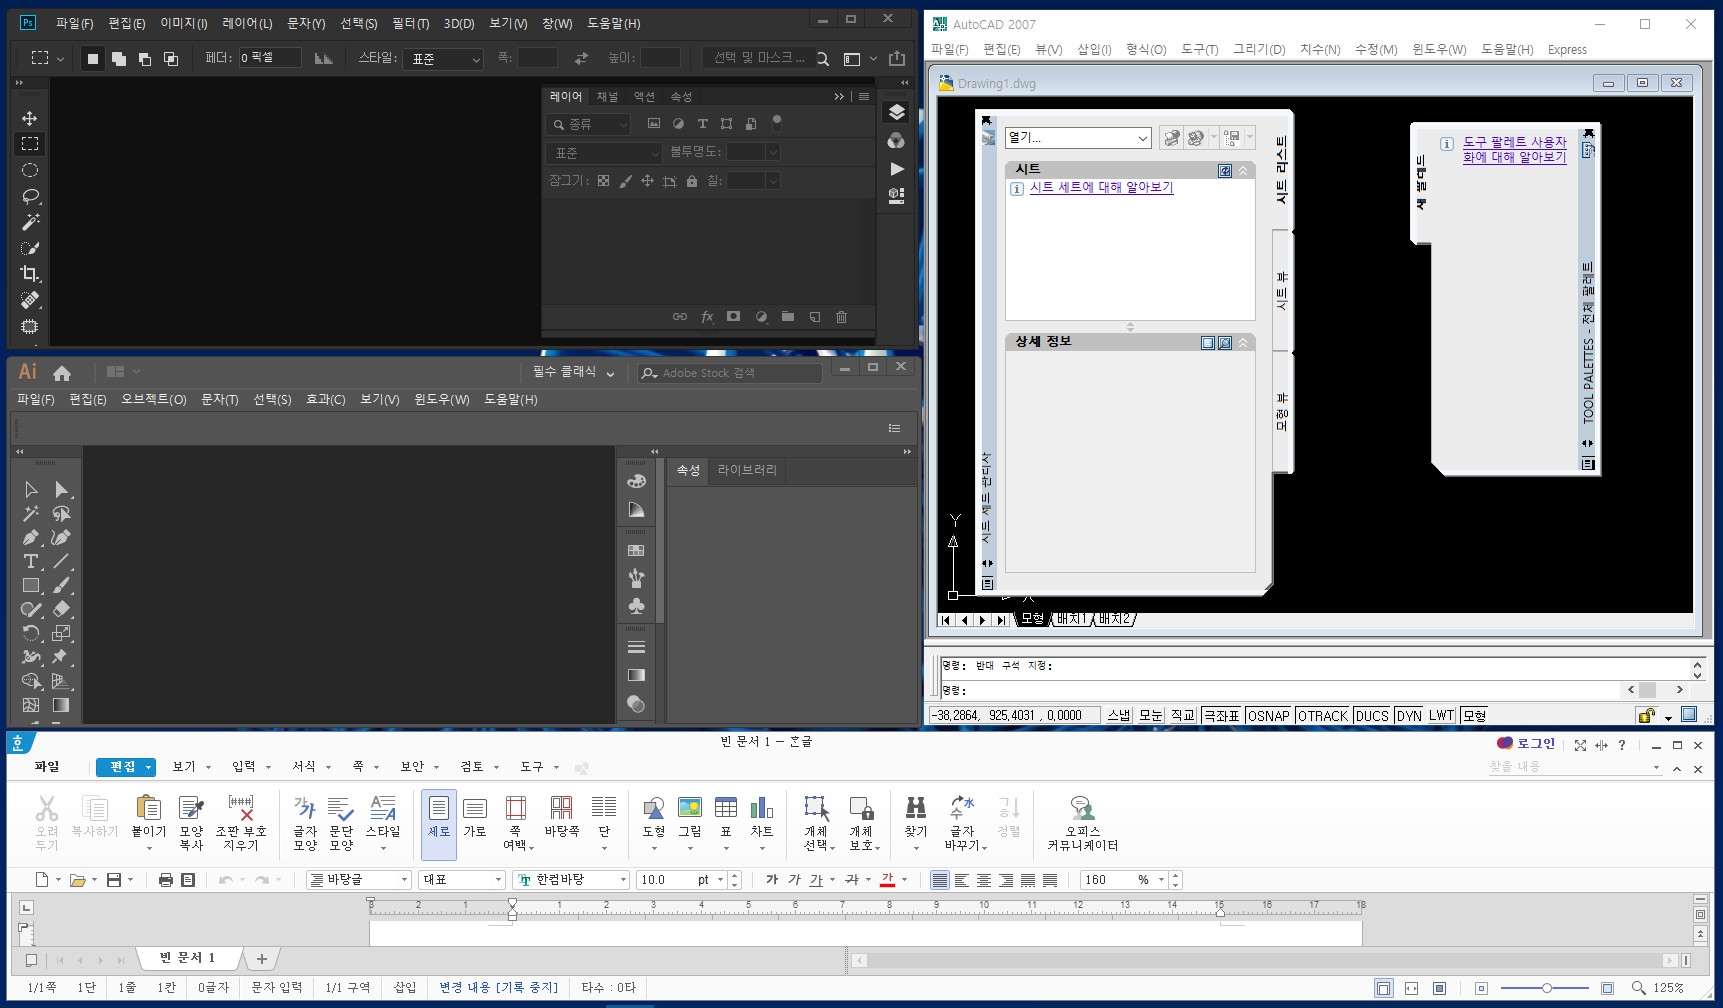Click the Adobe Stock search field in Illustrator
The width and height of the screenshot is (1723, 1008).
pyautogui.click(x=730, y=373)
